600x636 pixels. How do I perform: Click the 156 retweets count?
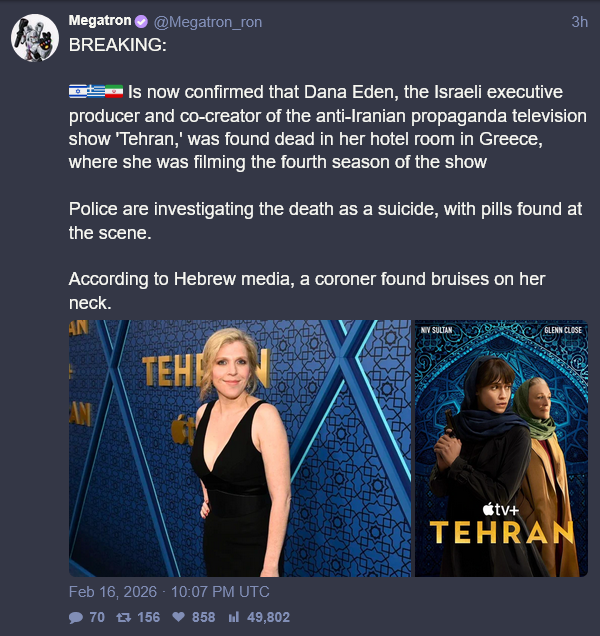(148, 617)
